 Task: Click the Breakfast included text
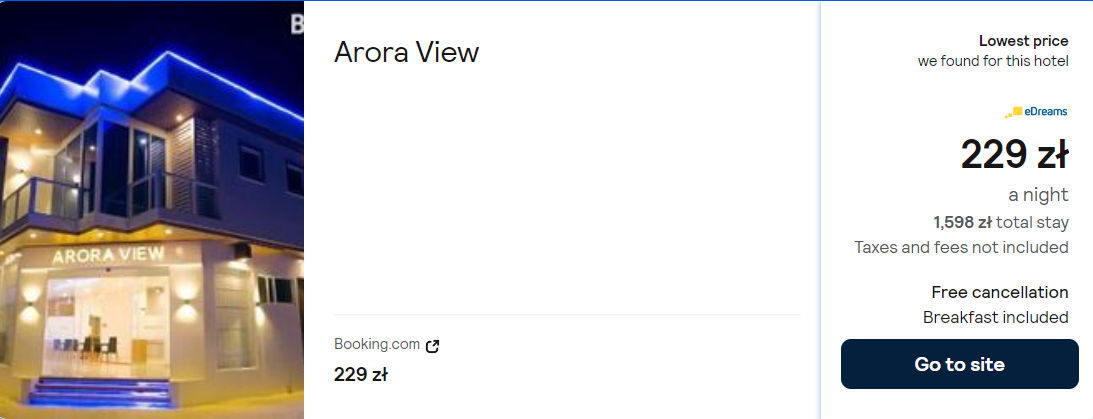[995, 317]
